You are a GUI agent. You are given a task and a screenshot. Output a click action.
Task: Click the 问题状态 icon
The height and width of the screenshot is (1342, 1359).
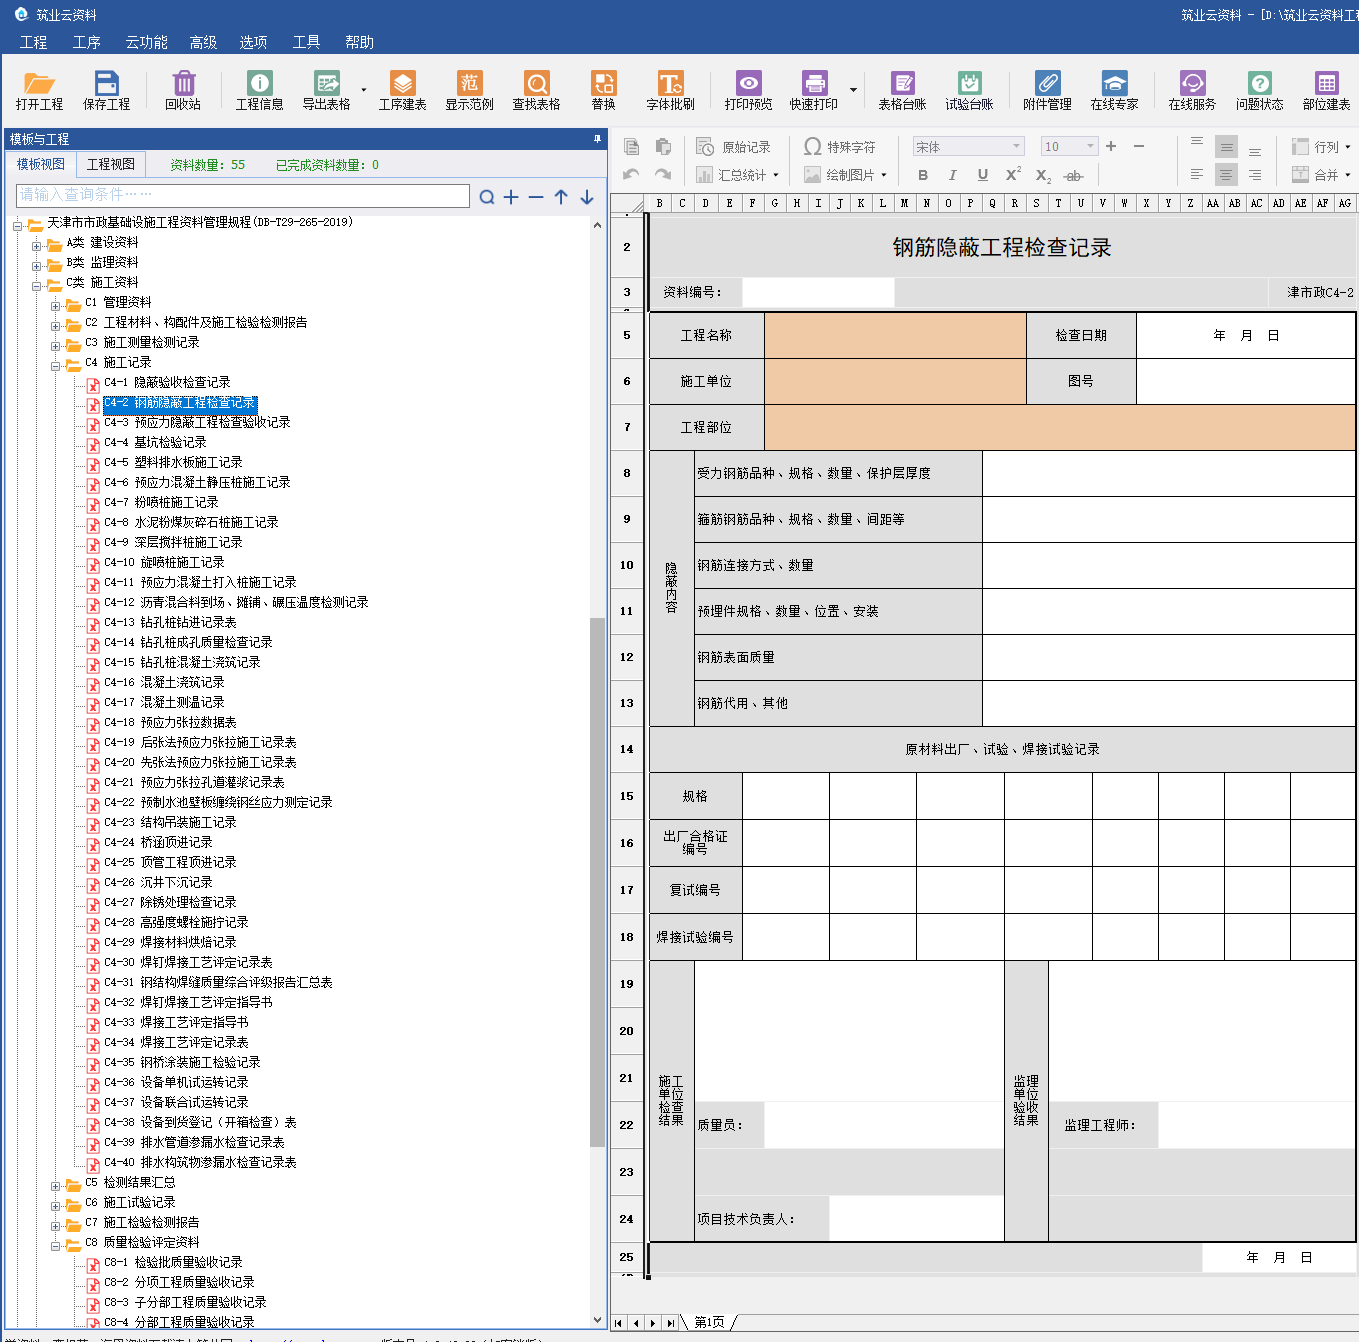click(x=1259, y=90)
